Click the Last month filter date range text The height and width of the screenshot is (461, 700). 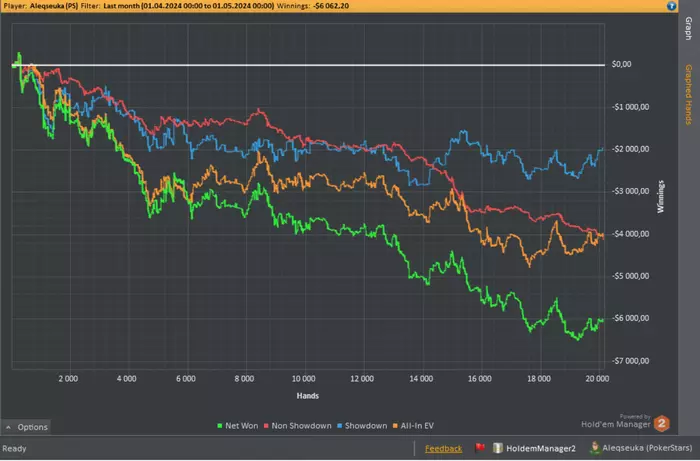[189, 6]
